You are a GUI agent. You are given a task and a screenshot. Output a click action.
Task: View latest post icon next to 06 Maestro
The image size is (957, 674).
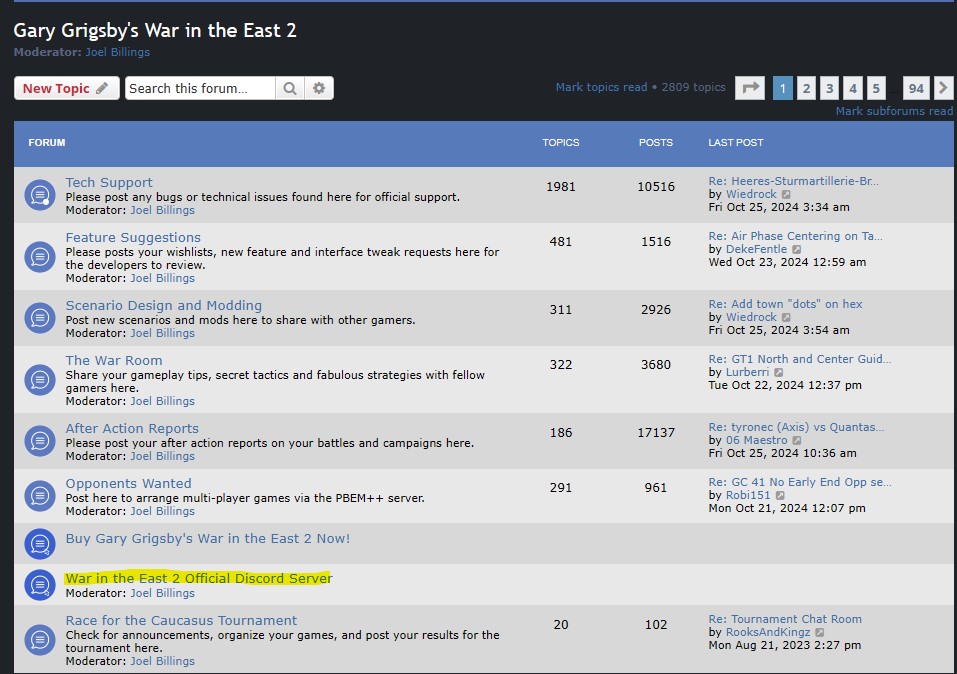click(796, 440)
